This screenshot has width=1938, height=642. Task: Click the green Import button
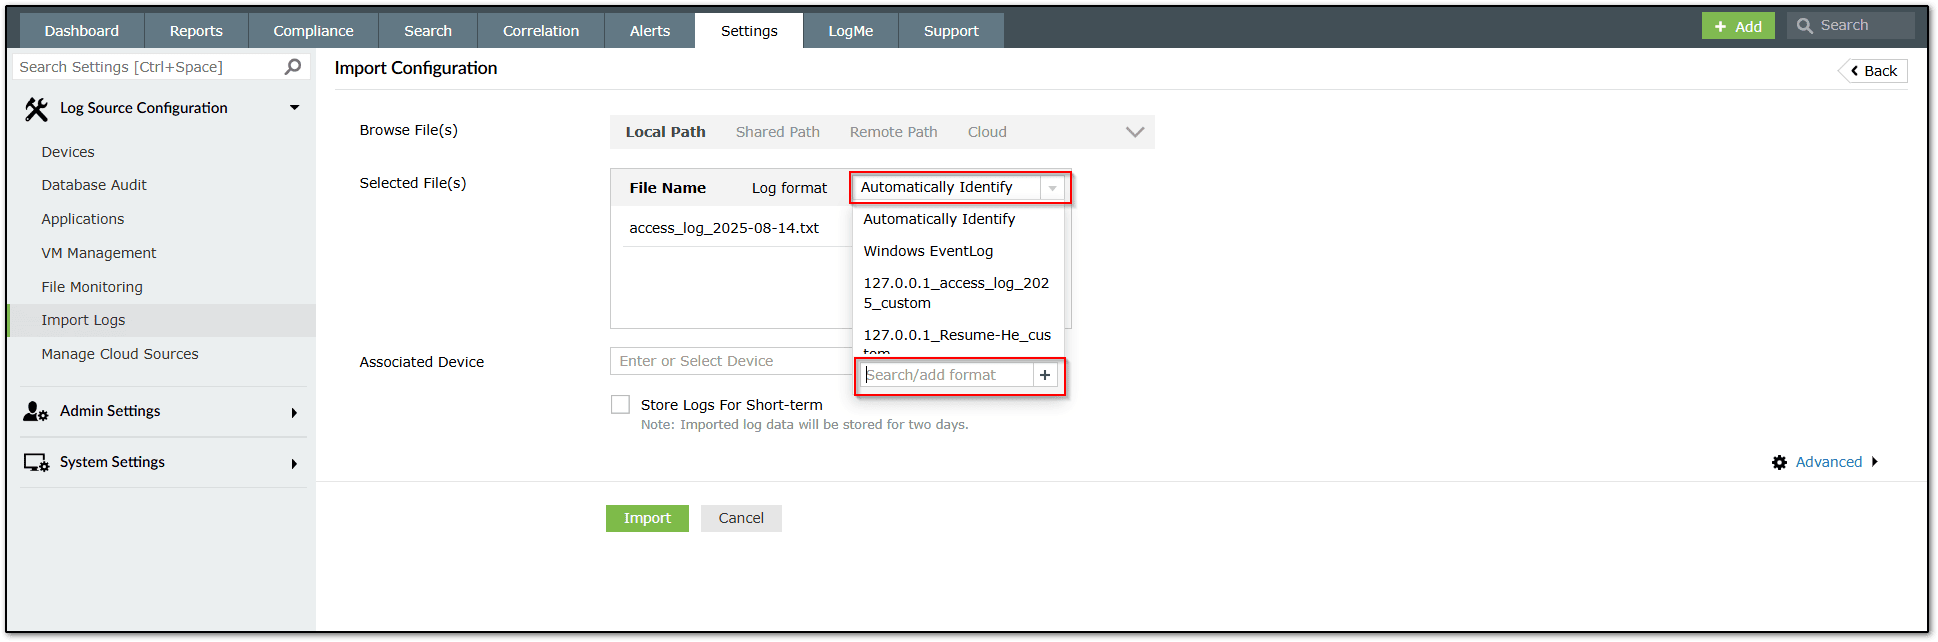pyautogui.click(x=647, y=518)
